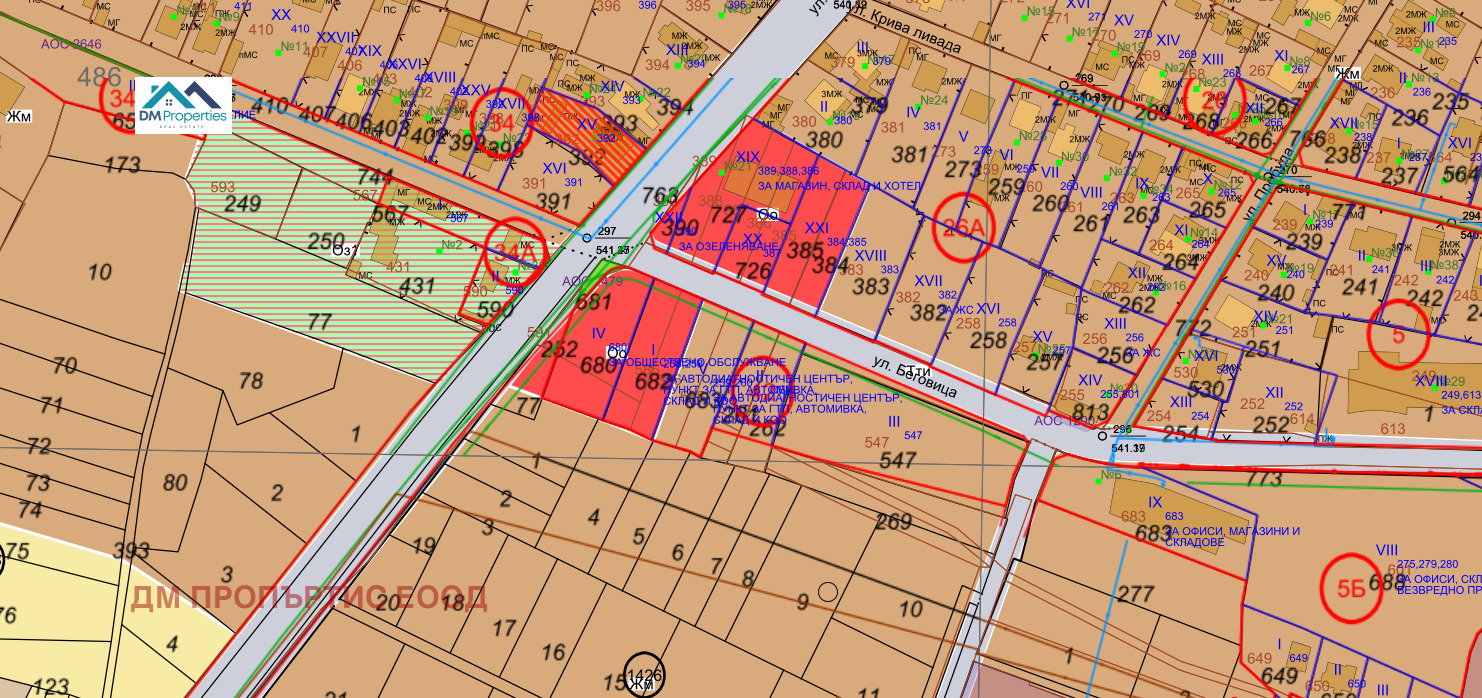
Task: Click the ДМ ПРОПЪРТИС ЕООД watermark text
Action: tap(309, 598)
